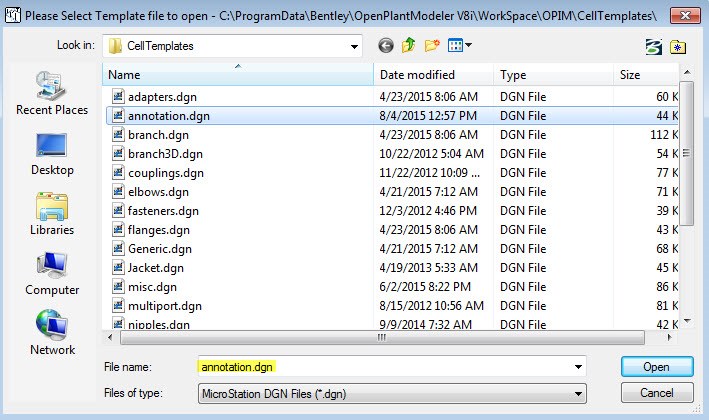Screen dimensions: 709x420
Task: Click date 10/22/2012 5:04 AM cell
Action: [x=431, y=154]
